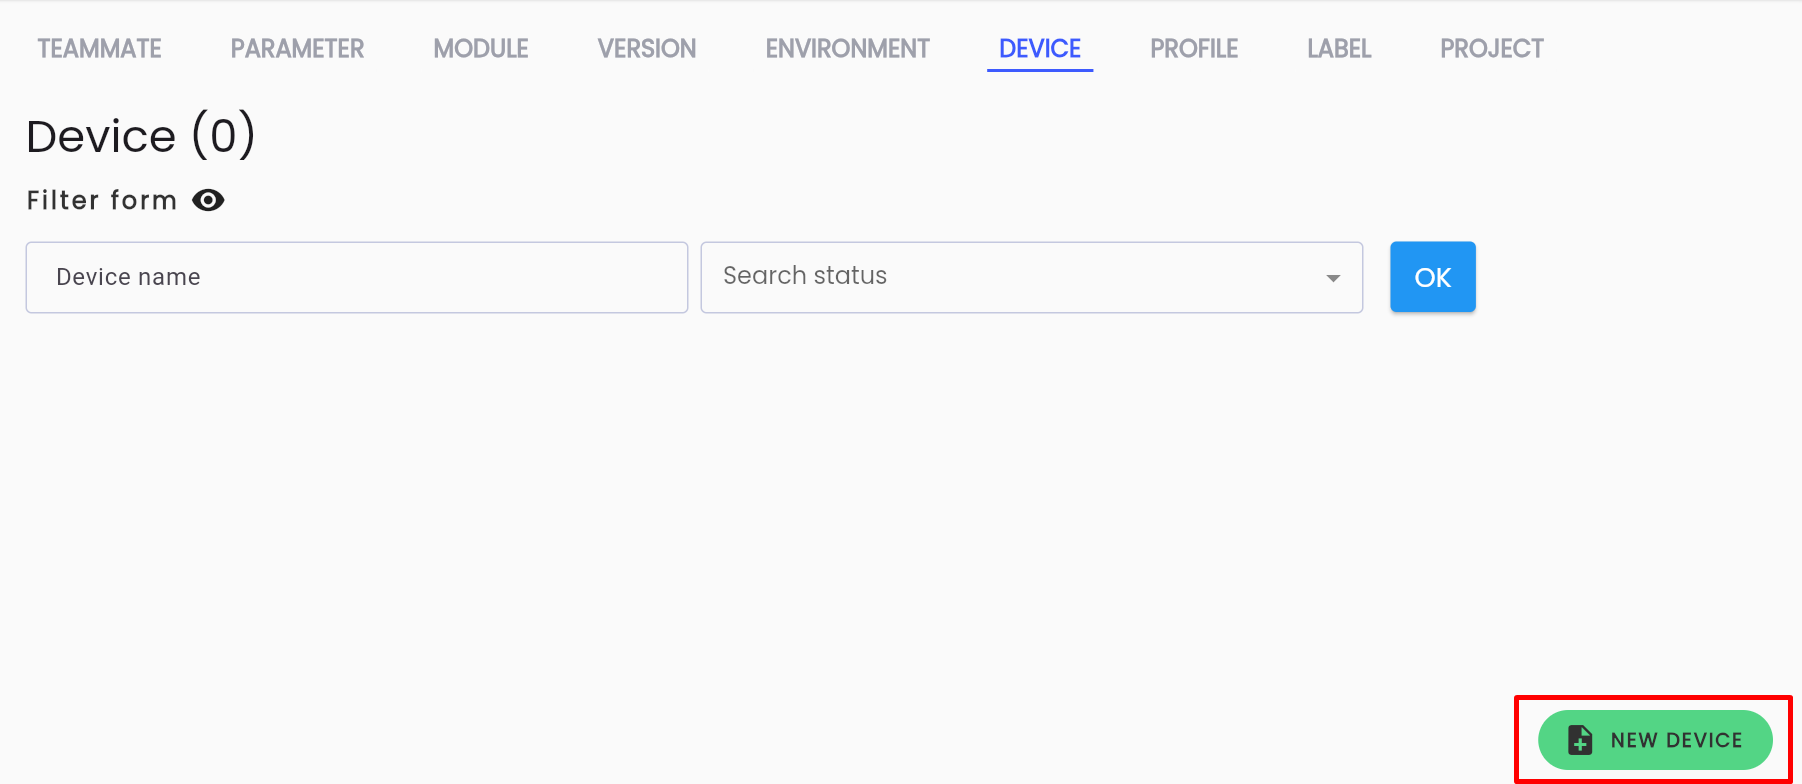
Task: Select the DEVICE tab
Action: pyautogui.click(x=1040, y=49)
